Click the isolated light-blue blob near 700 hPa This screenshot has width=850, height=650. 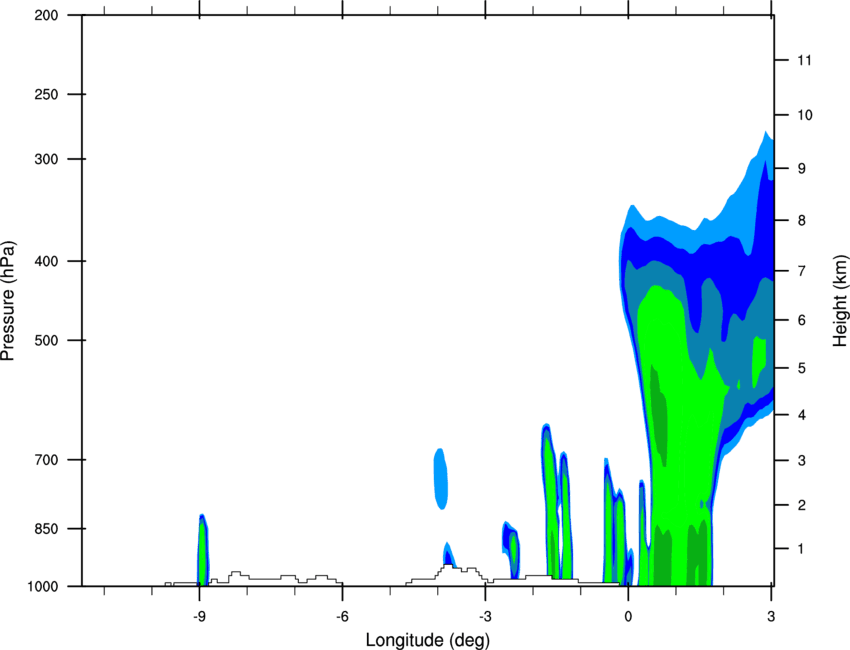(441, 479)
